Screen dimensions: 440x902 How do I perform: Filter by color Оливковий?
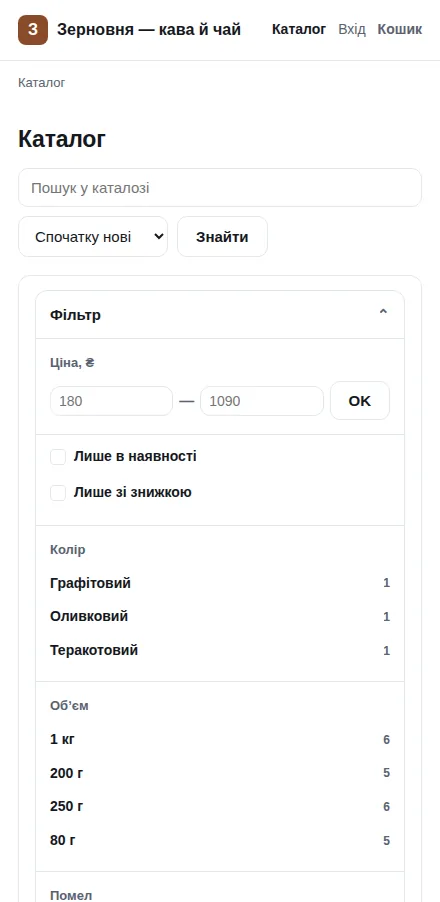(220, 617)
